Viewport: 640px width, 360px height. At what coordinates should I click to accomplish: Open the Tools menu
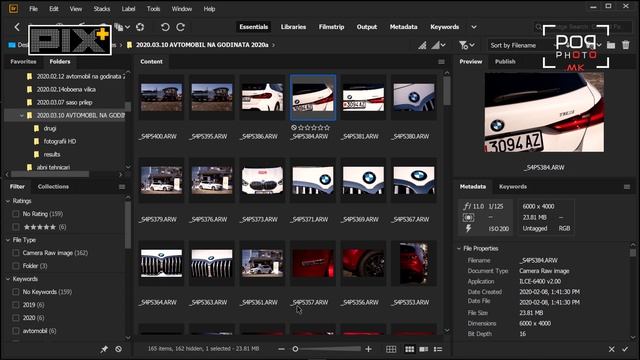click(153, 9)
